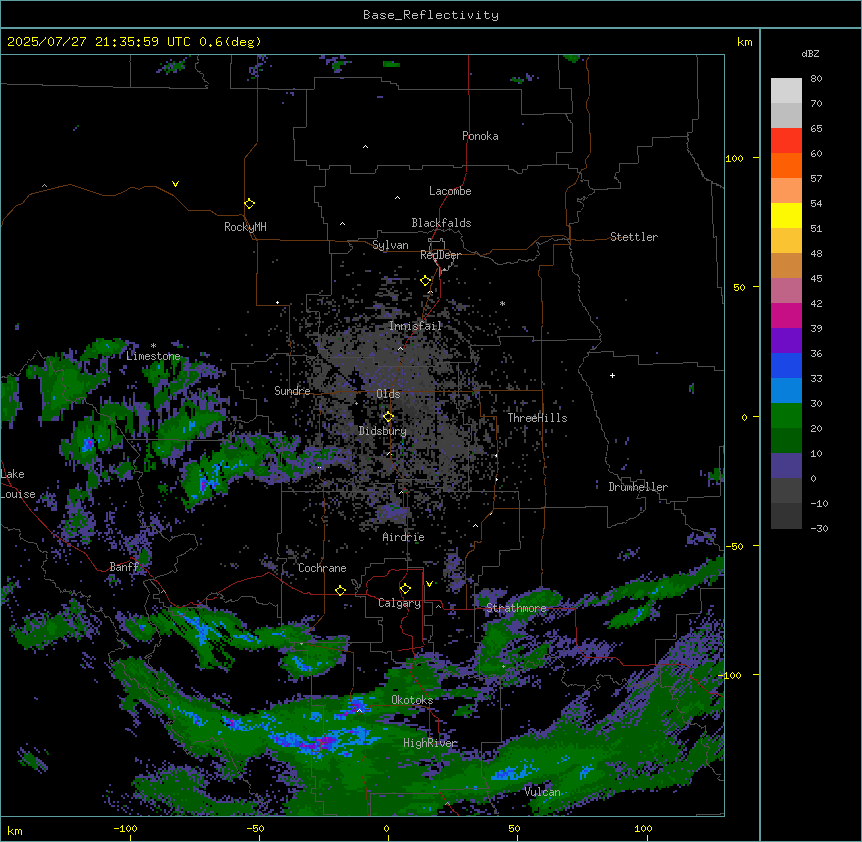Click the 80 value on dBZ legend
862x842 pixels.
pos(816,79)
